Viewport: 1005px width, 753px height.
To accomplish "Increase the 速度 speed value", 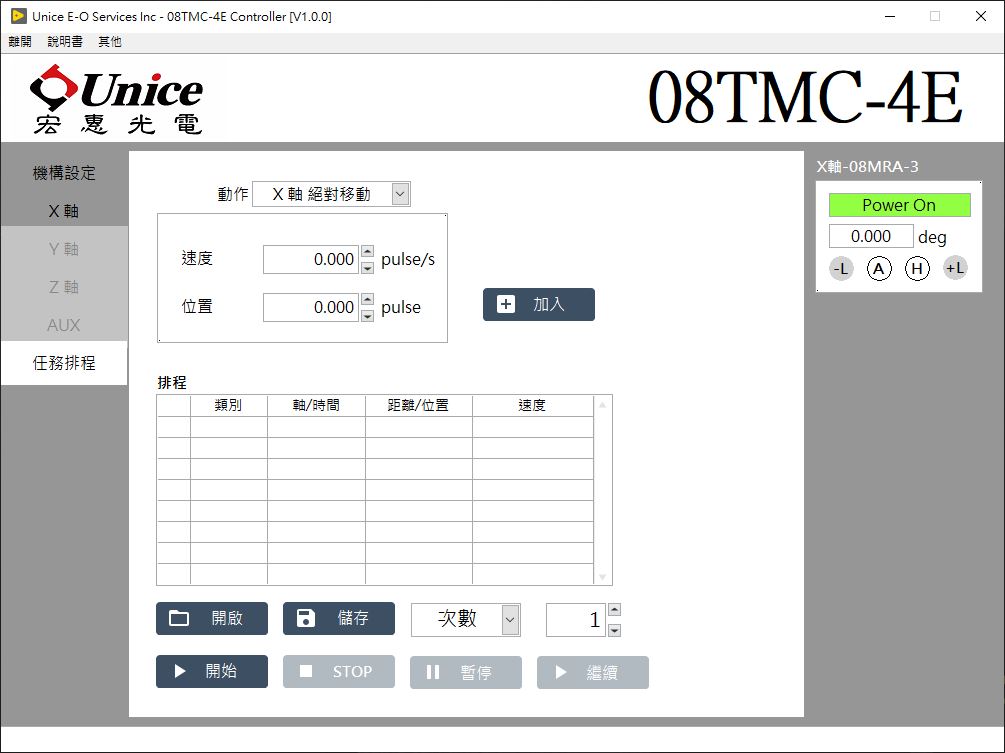I will tap(367, 251).
